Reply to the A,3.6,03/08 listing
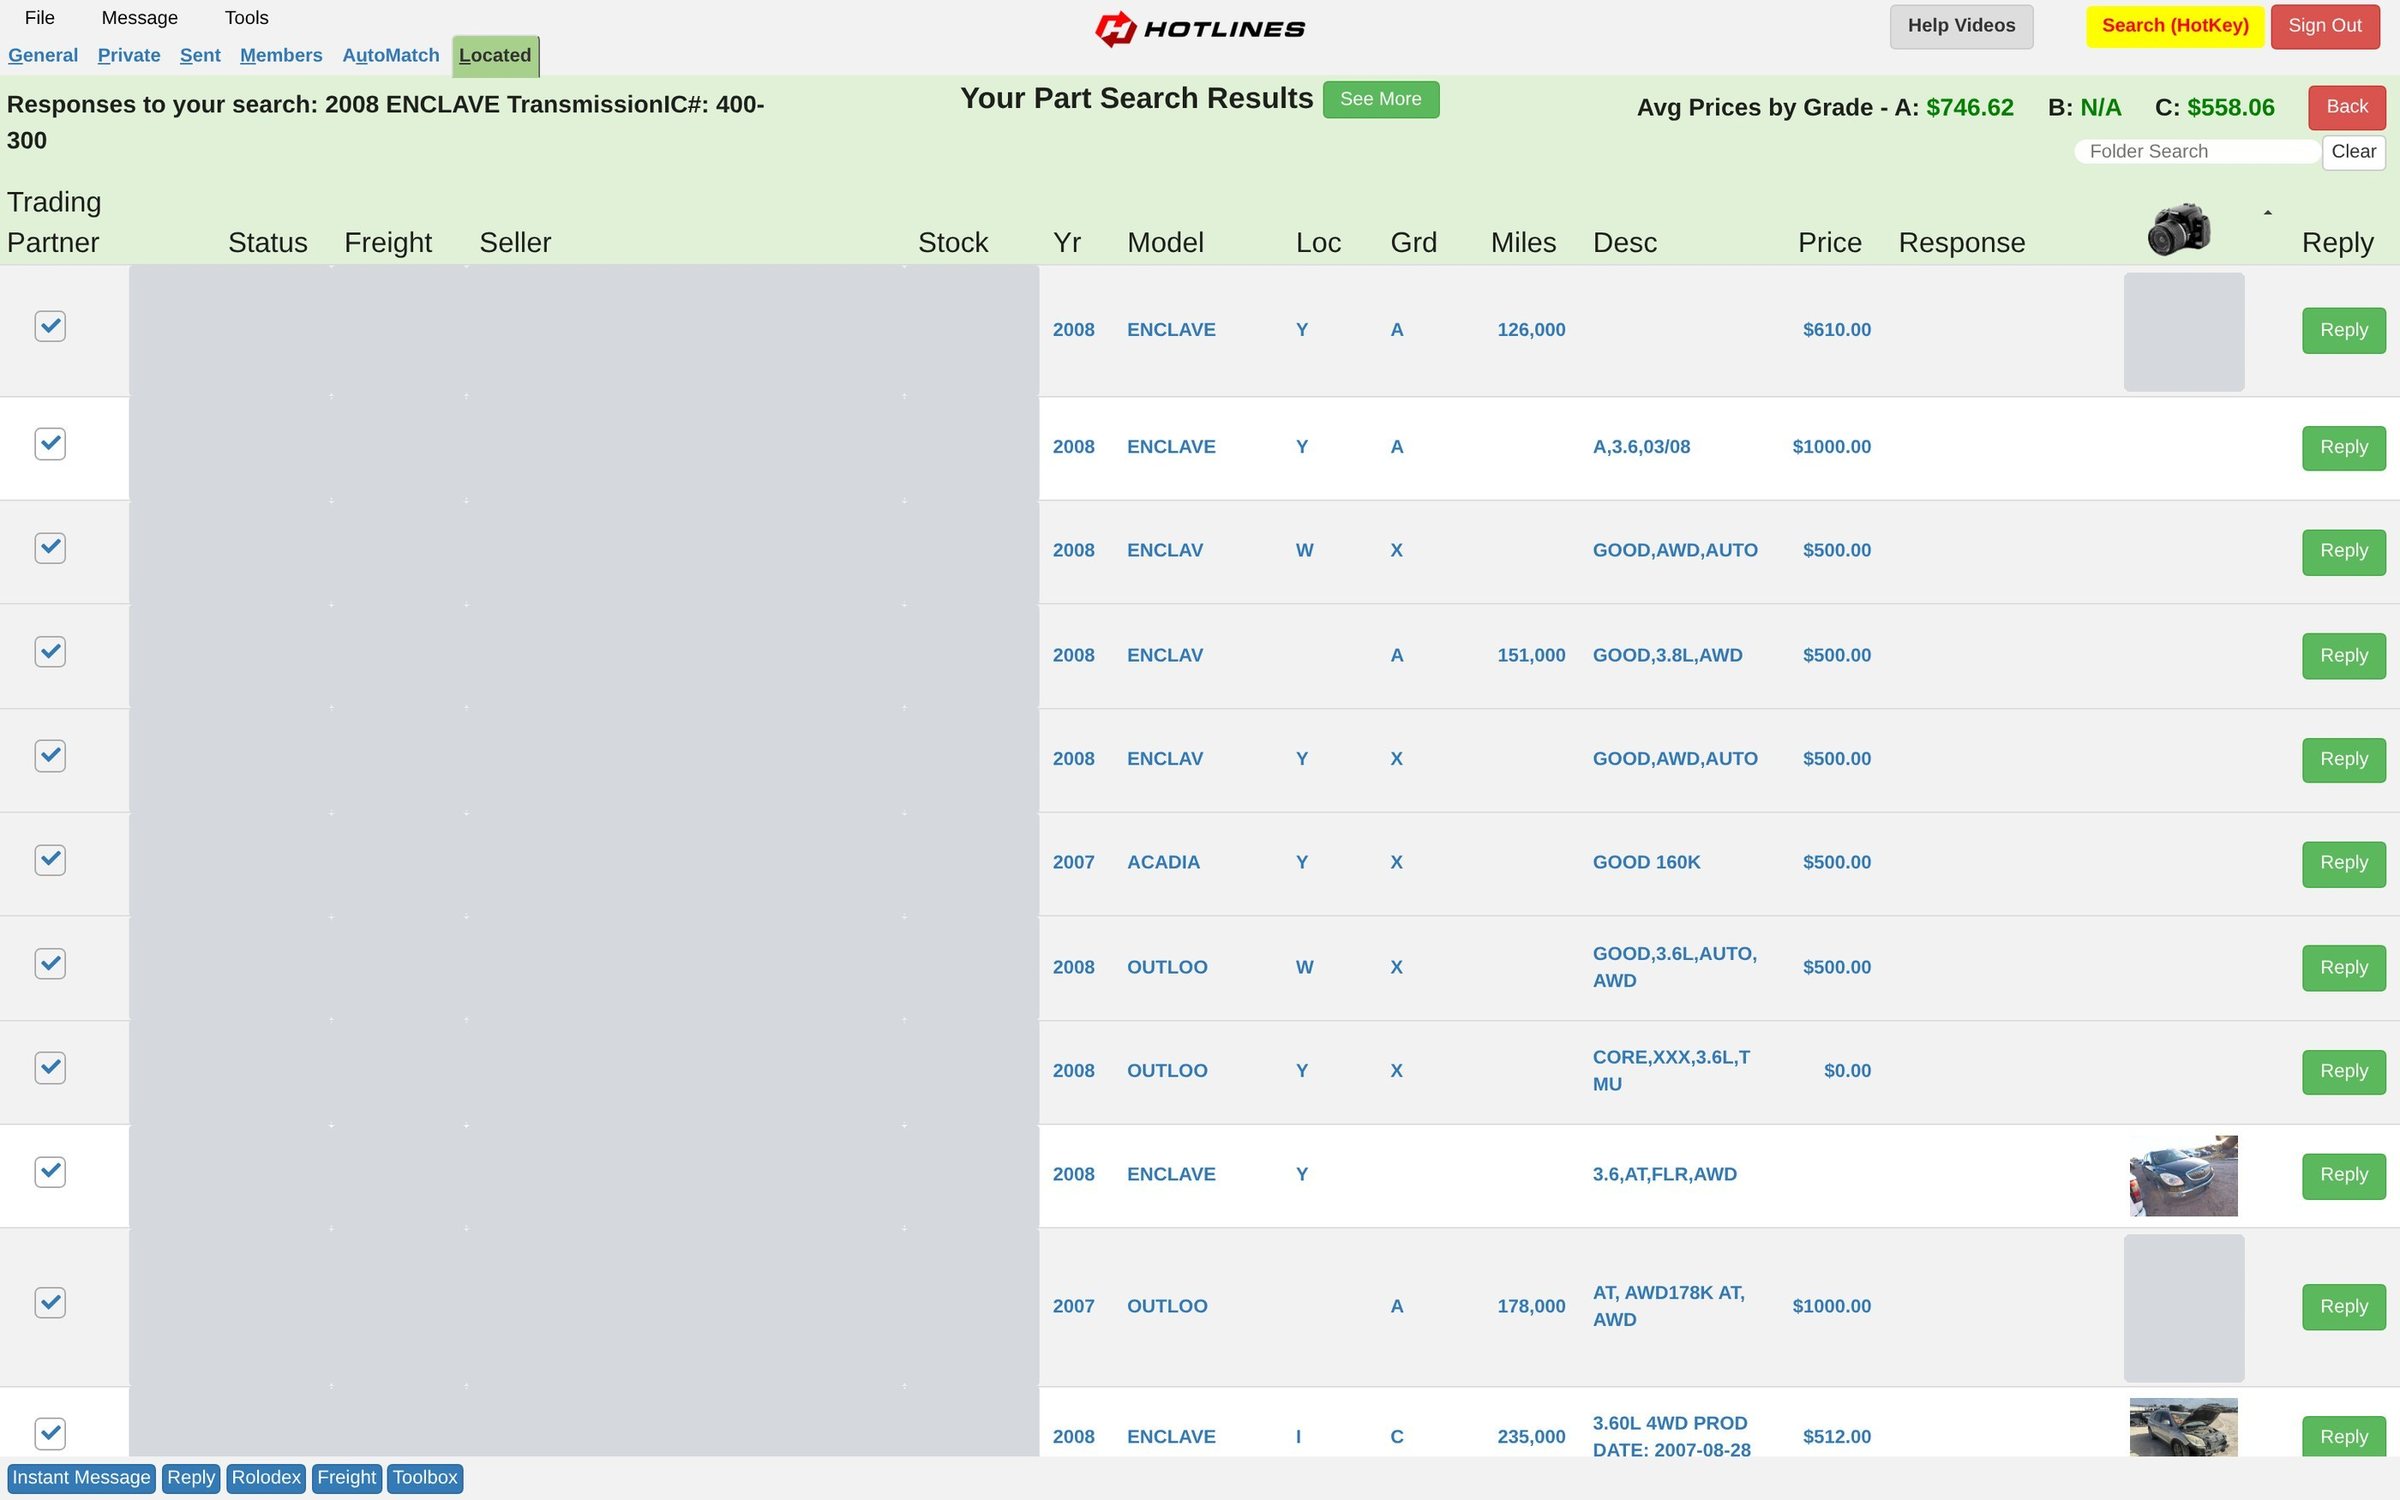Screen dimensions: 2400x1500 pos(2343,447)
